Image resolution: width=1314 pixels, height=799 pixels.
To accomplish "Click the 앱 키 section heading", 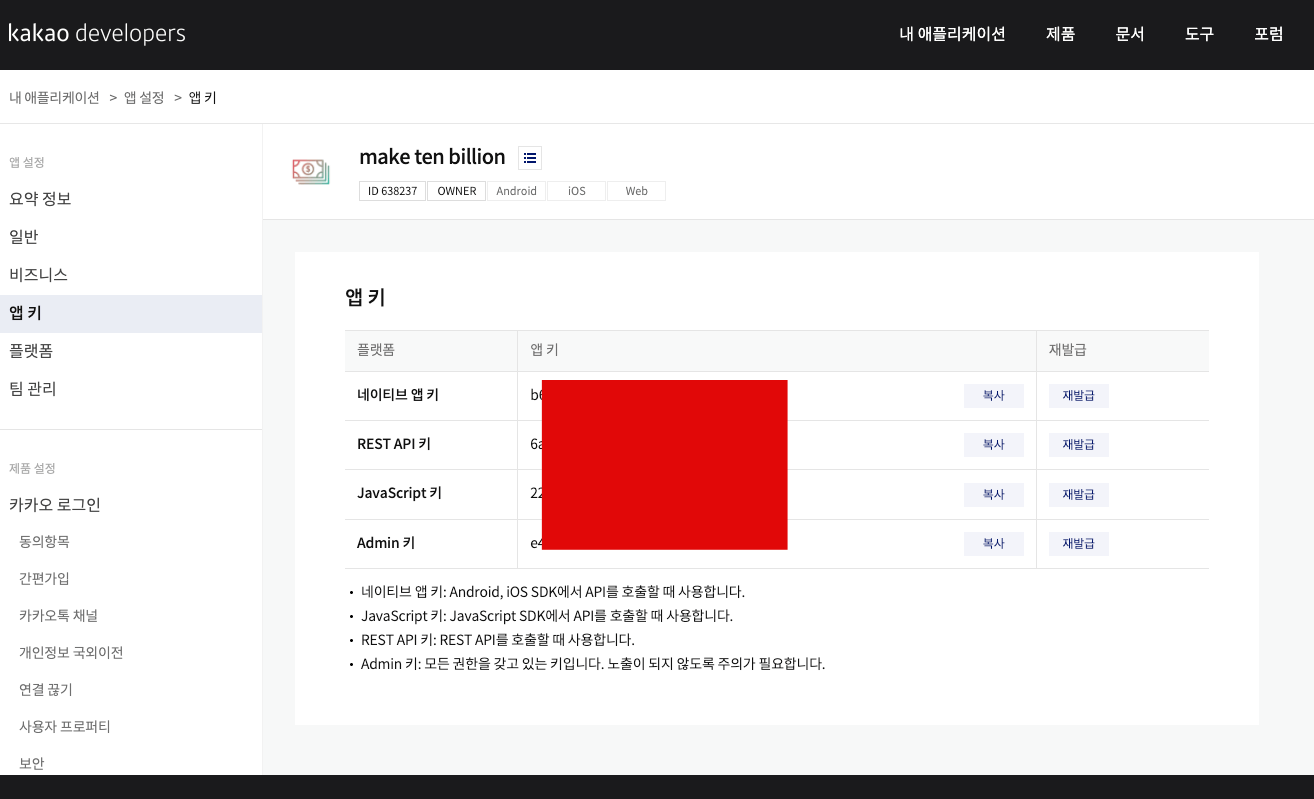I will click(x=365, y=297).
